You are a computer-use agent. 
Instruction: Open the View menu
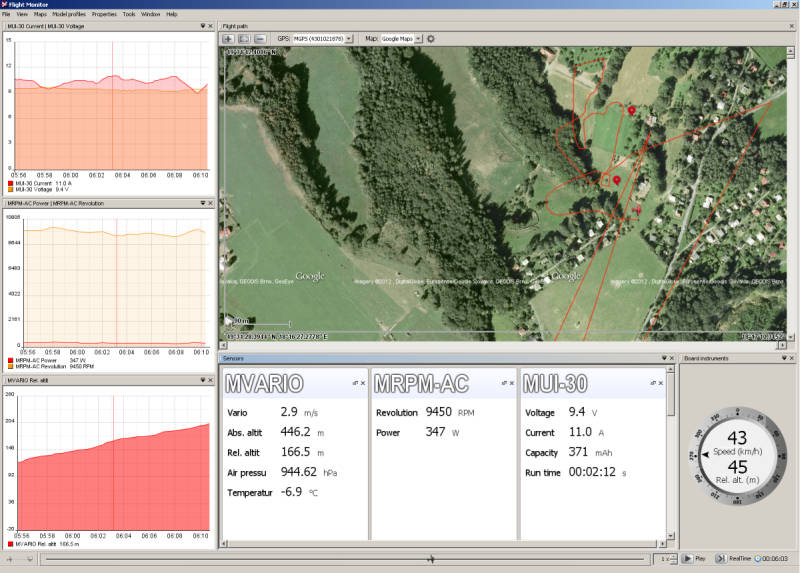click(x=22, y=14)
